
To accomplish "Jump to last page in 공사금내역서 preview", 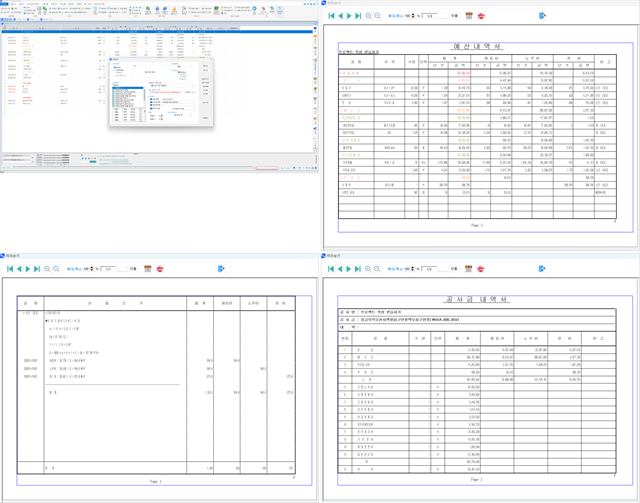I will click(x=358, y=269).
